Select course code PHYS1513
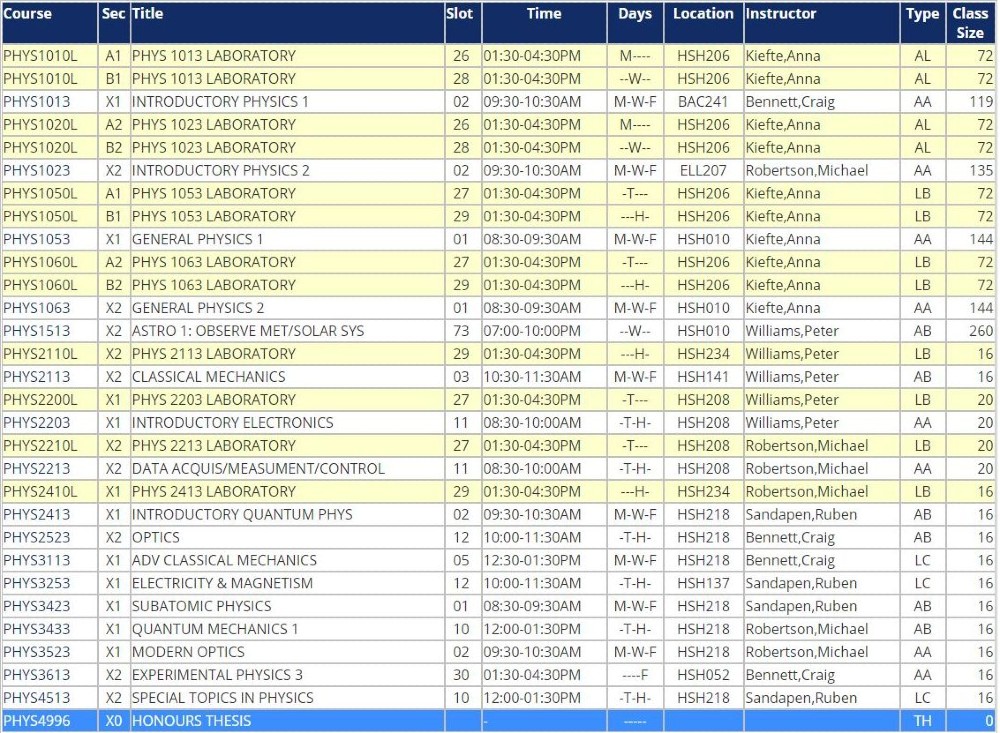The width and height of the screenshot is (1000, 733). 36,331
